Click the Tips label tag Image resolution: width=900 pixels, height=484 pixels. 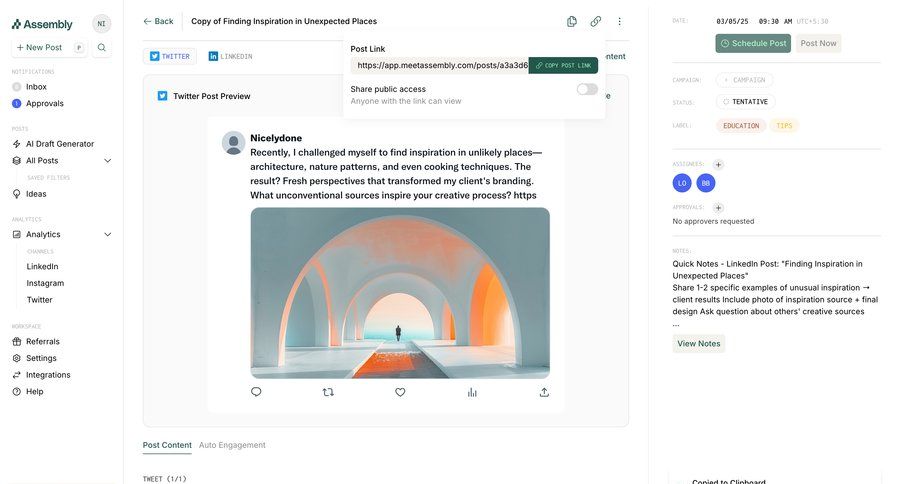click(784, 126)
